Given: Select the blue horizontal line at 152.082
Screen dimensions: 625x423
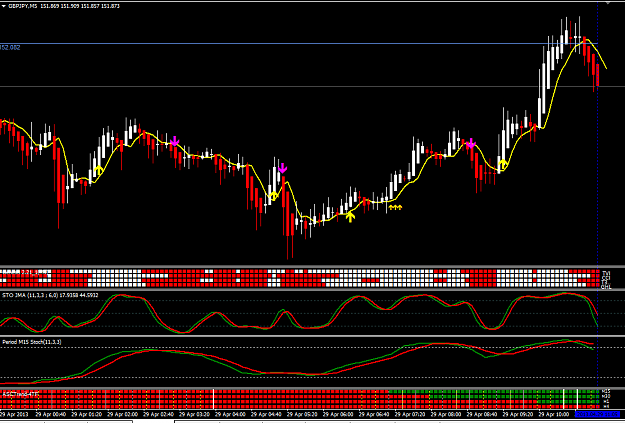Looking at the screenshot, I should click(x=299, y=43).
